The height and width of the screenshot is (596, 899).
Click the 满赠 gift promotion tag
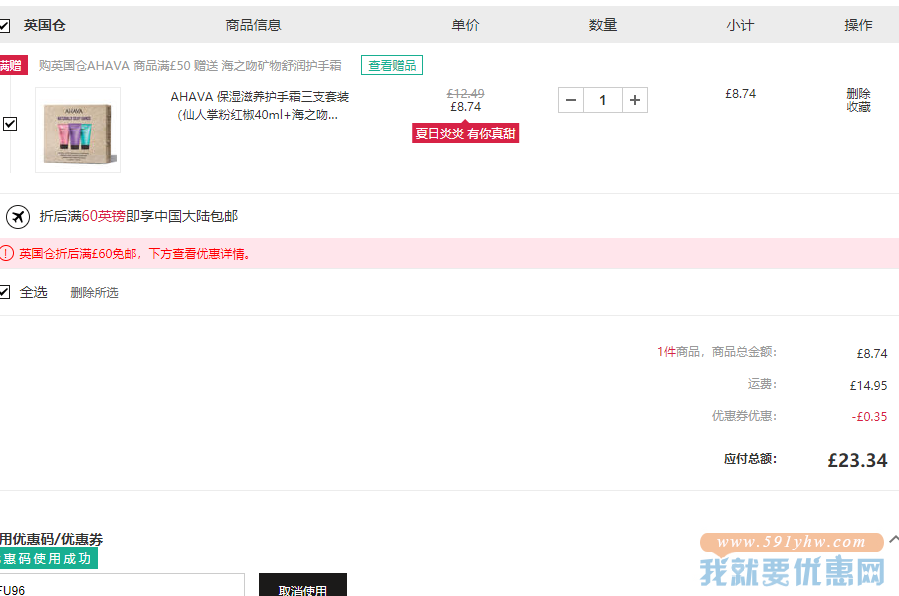point(13,65)
